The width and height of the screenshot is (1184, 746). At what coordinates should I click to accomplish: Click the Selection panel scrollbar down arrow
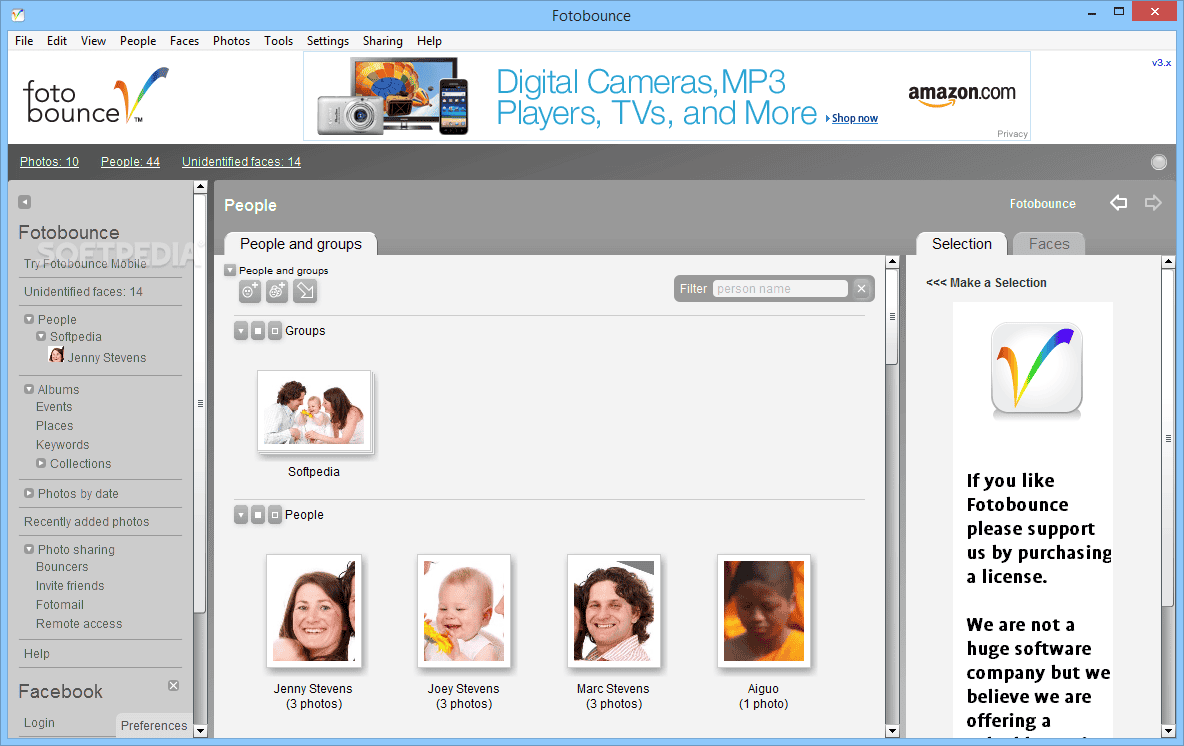pyautogui.click(x=1168, y=731)
